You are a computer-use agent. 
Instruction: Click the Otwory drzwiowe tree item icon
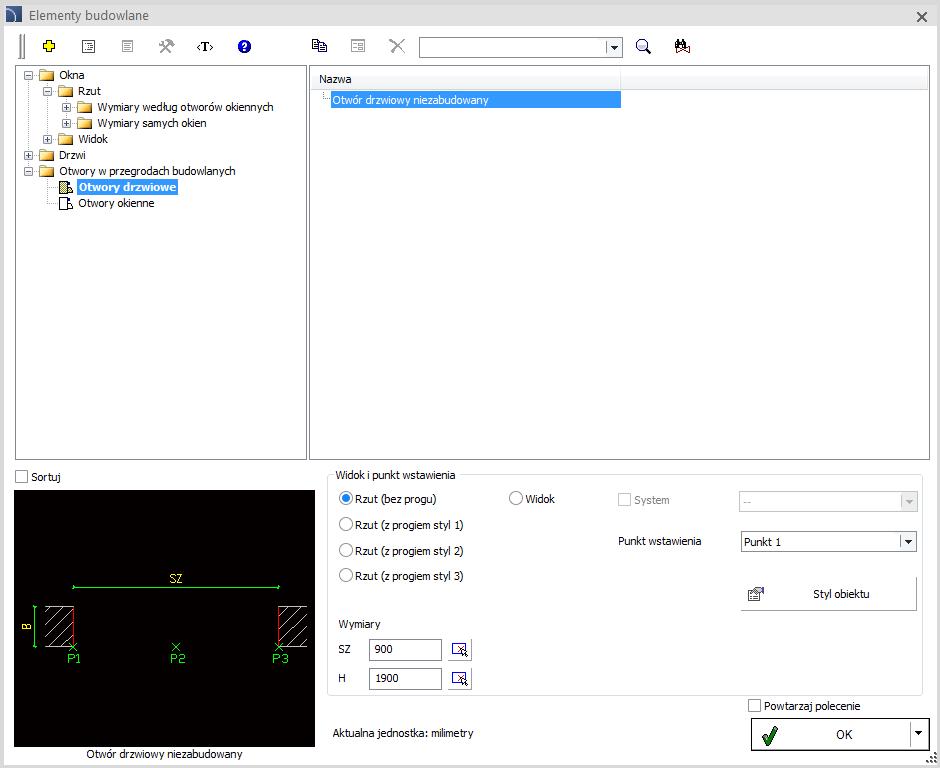66,188
